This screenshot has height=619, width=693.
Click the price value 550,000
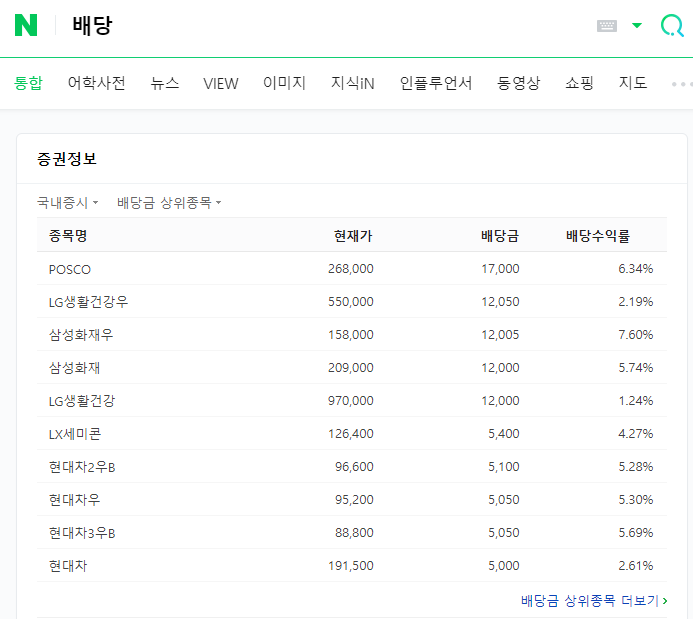coord(350,302)
